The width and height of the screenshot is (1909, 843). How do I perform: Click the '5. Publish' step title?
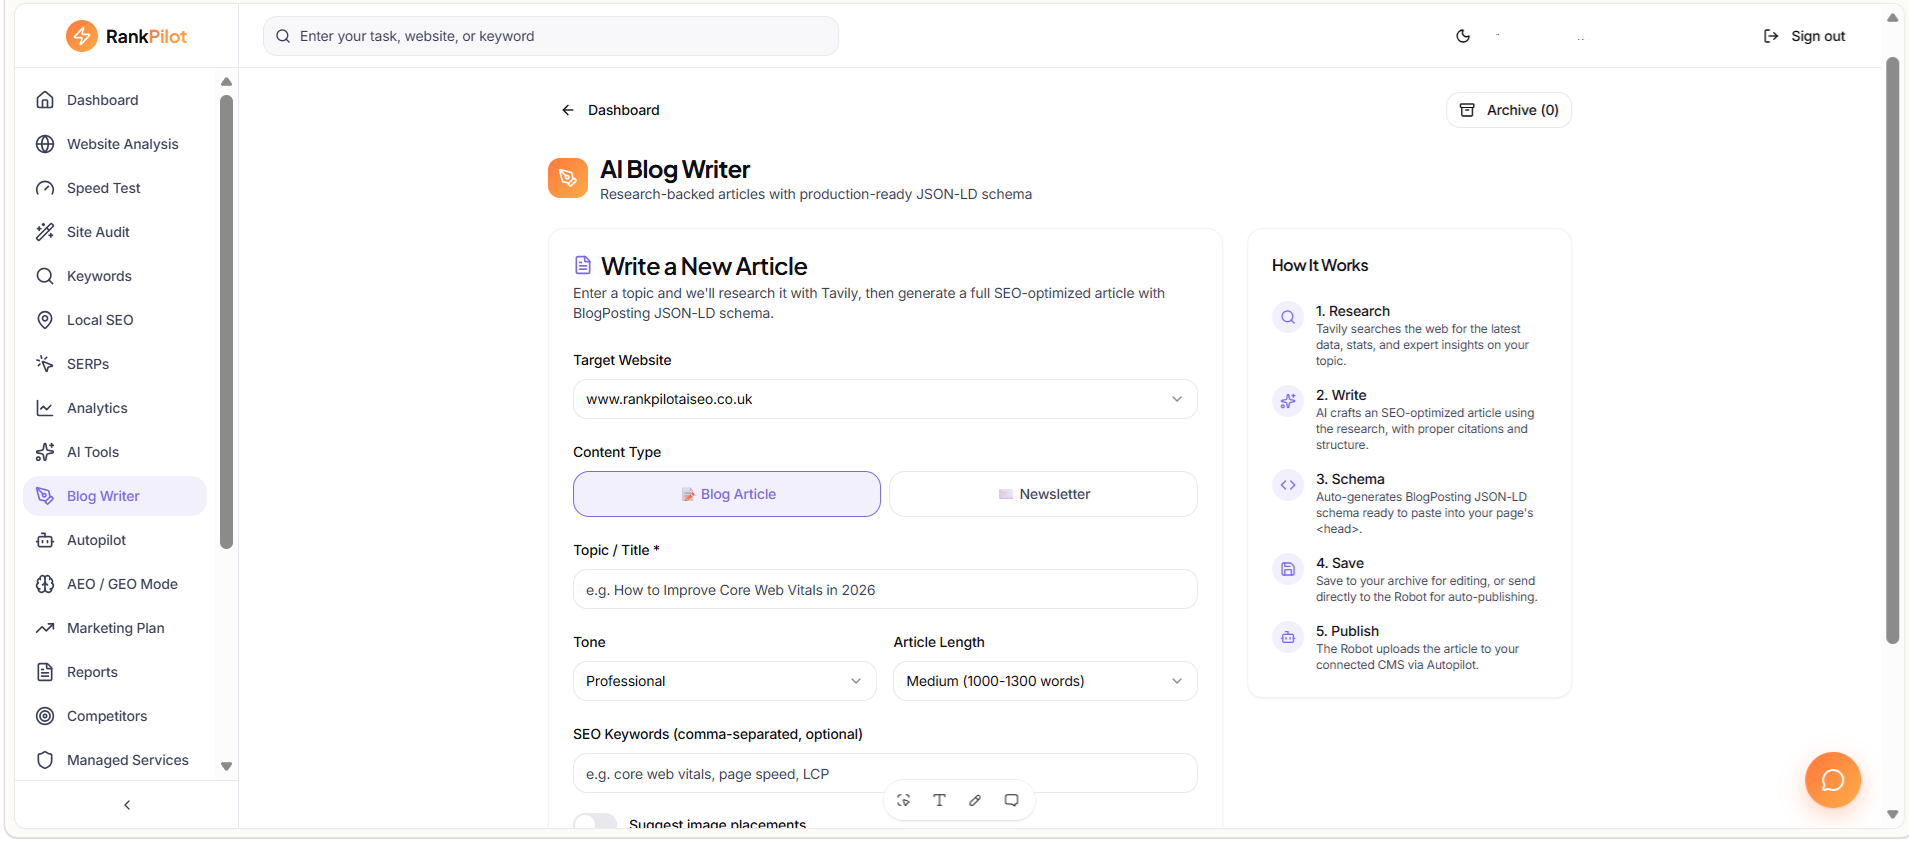click(x=1347, y=631)
